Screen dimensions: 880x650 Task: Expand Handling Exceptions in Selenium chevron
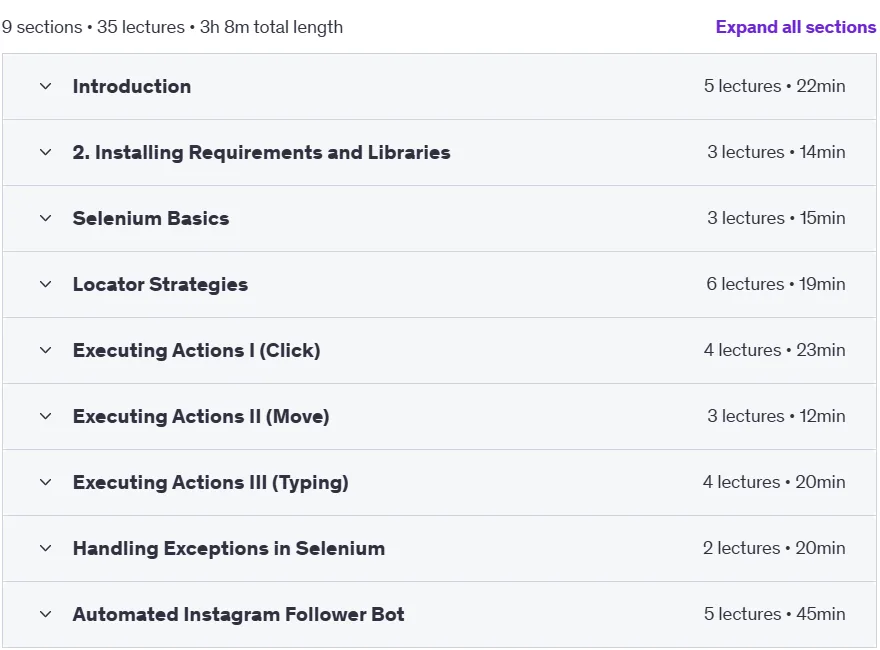click(x=45, y=548)
